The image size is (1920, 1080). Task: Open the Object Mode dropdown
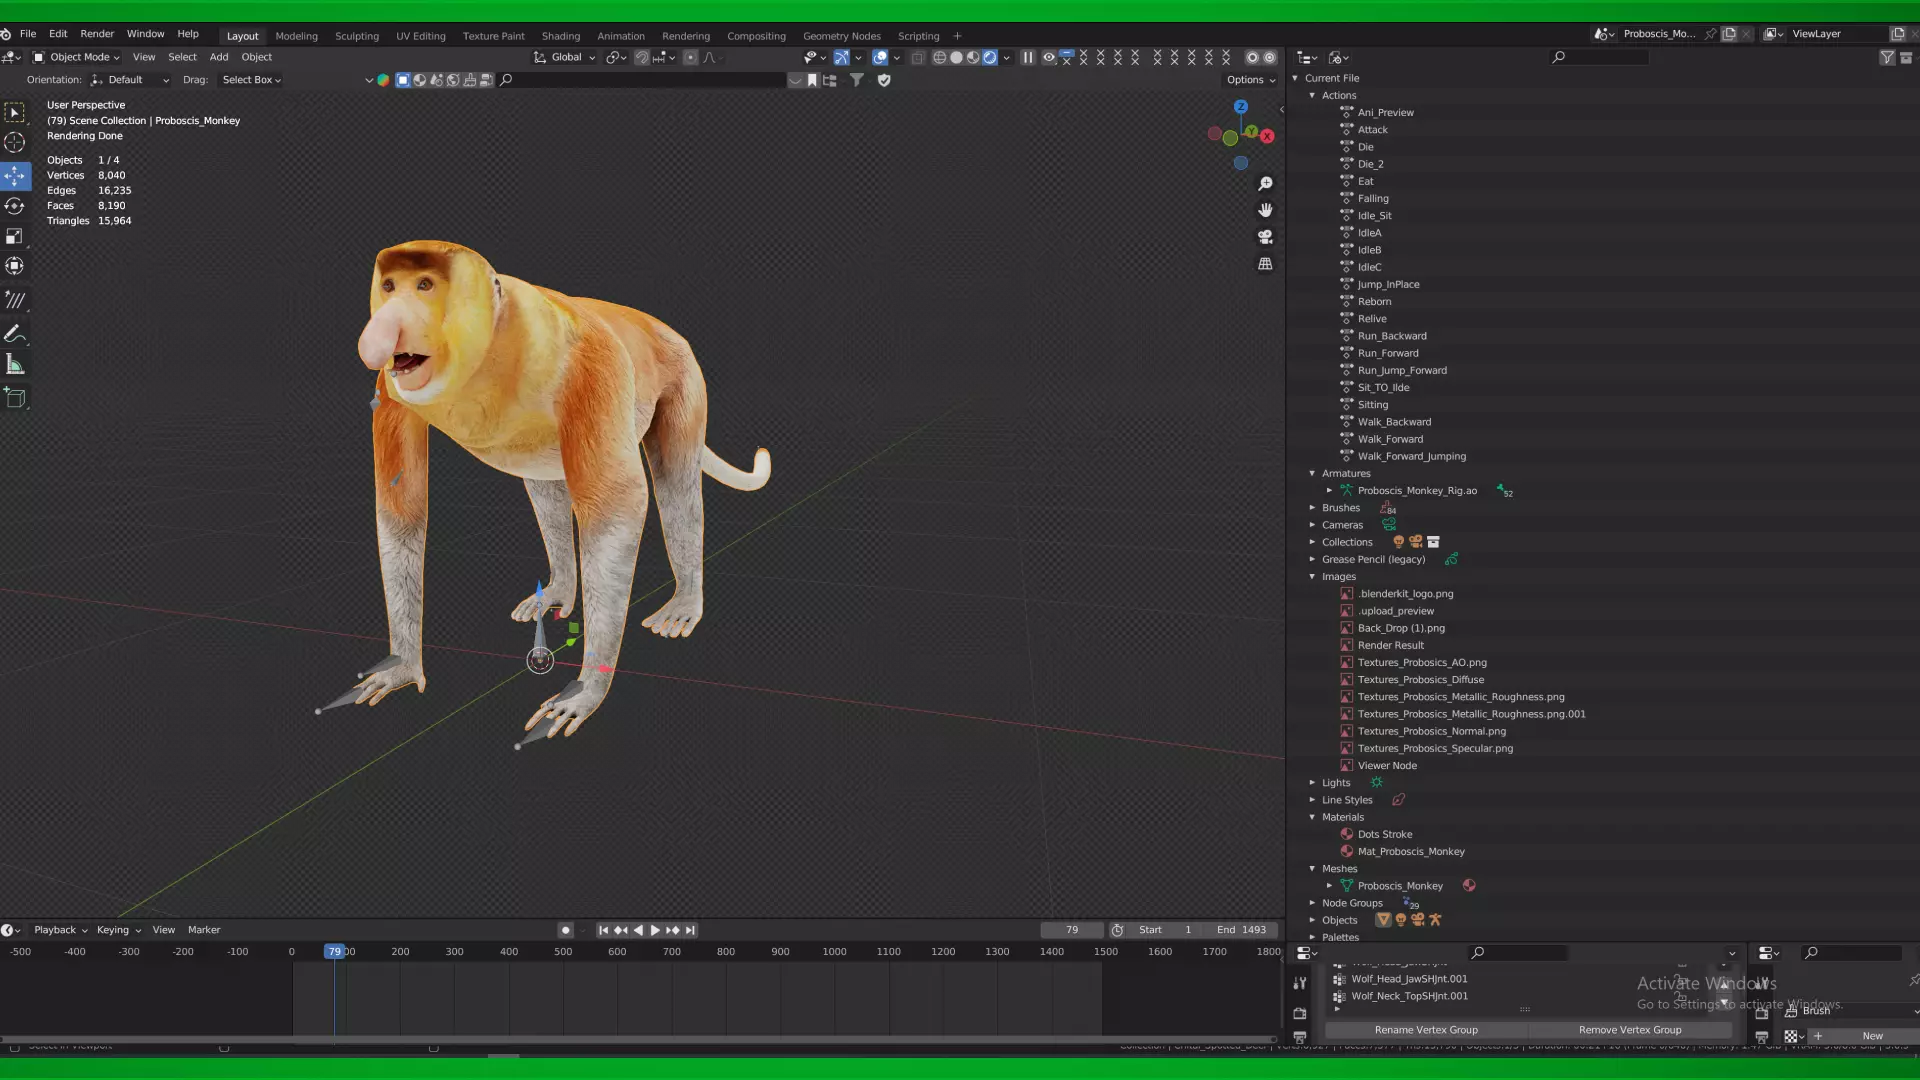(x=76, y=58)
